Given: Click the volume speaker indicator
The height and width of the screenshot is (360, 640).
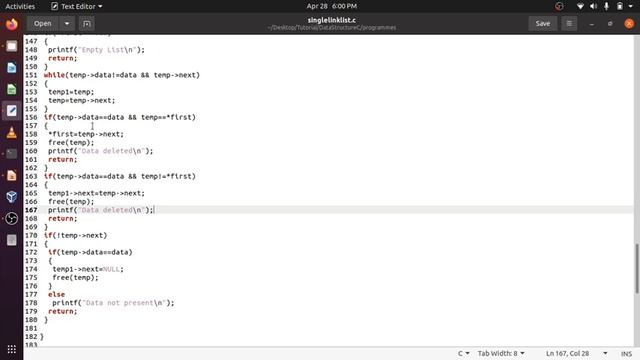Looking at the screenshot, I should point(593,6).
